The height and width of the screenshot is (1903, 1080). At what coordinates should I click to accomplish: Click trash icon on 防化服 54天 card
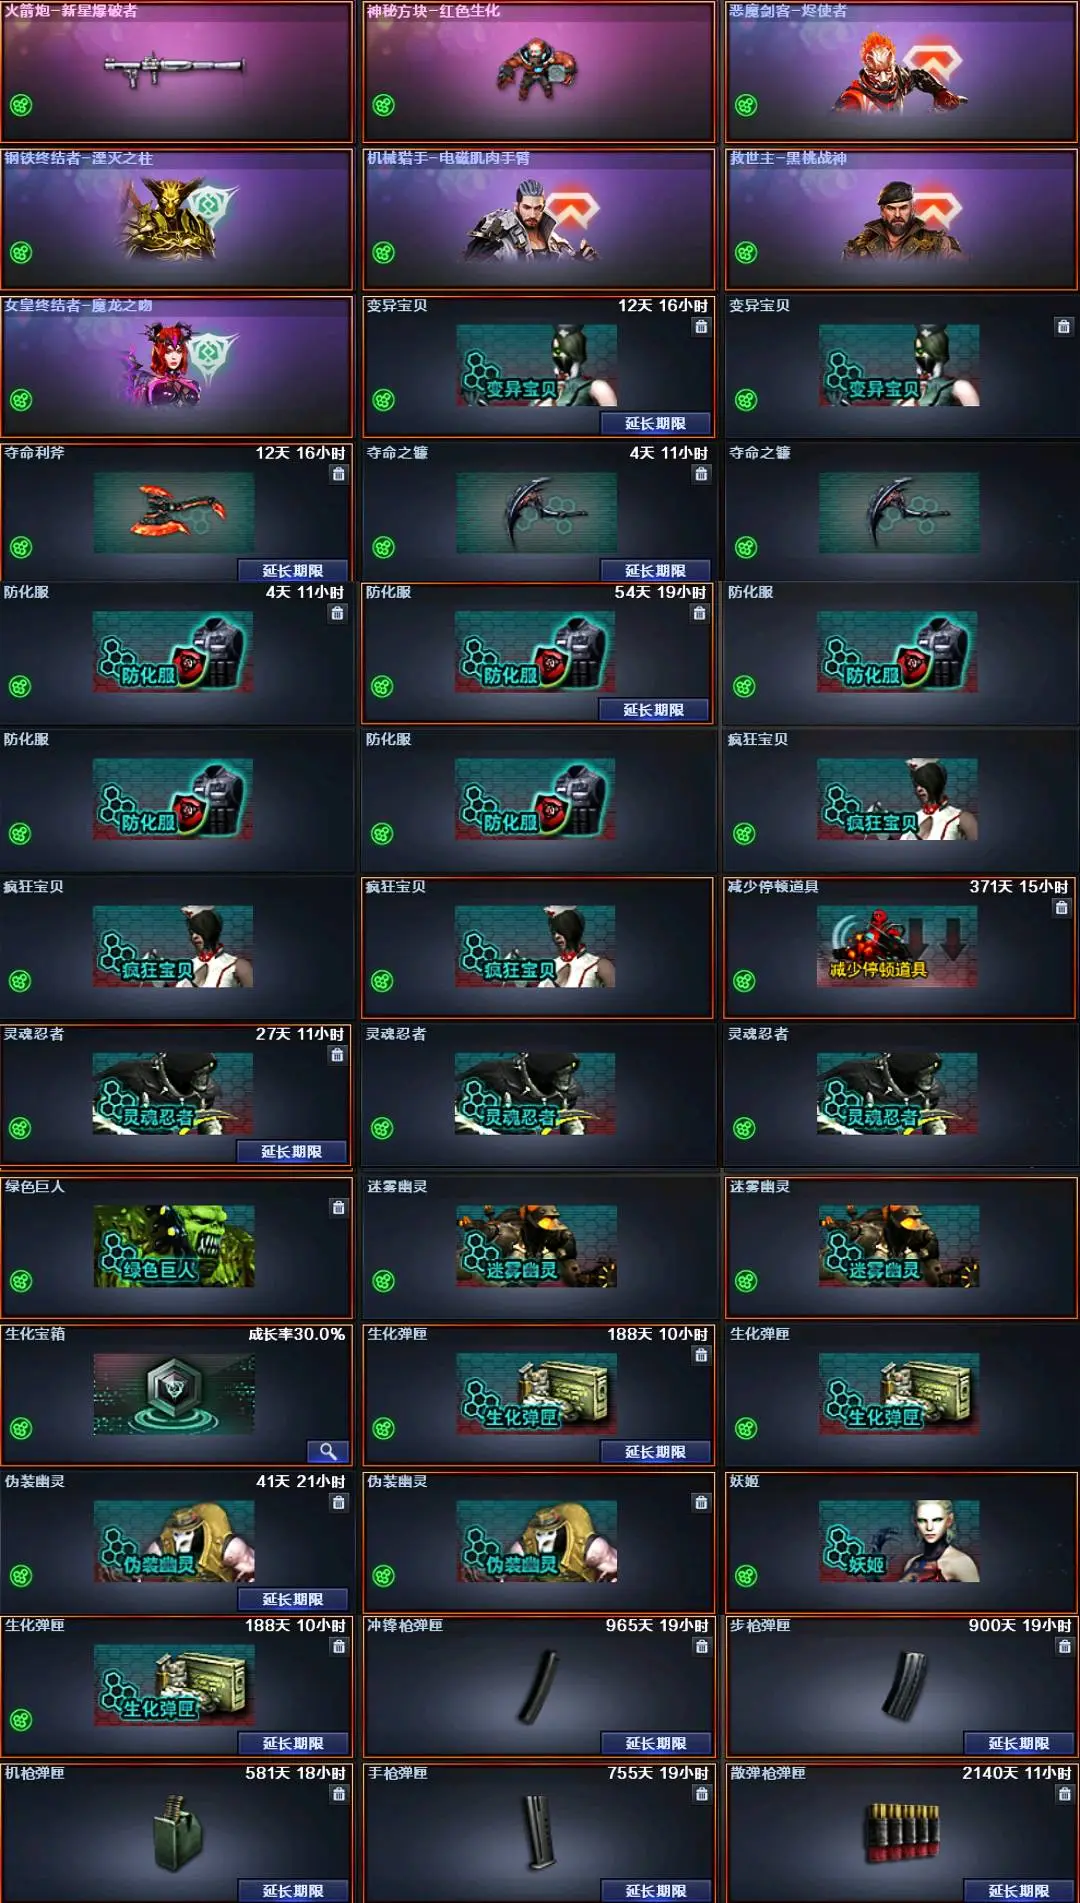point(700,613)
